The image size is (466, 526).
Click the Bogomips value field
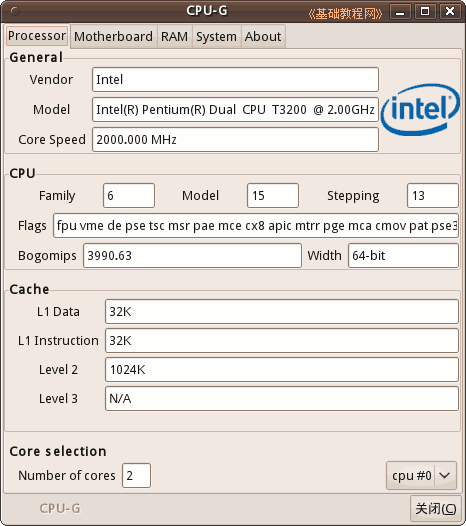(x=192, y=256)
